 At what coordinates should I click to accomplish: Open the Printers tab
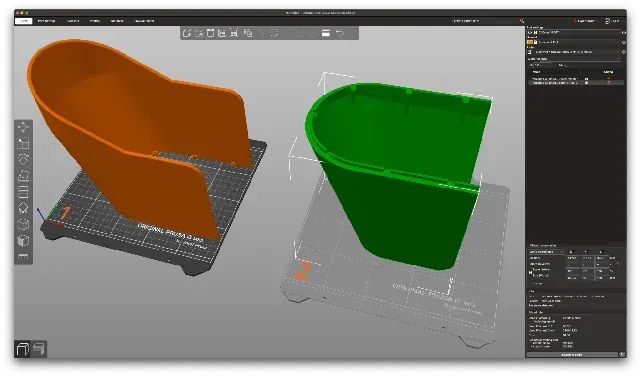pos(95,21)
